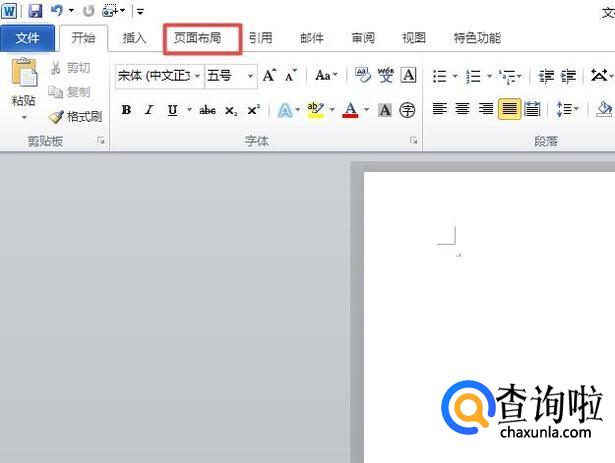Switch to the 引用 tab
615x463 pixels.
(260, 38)
